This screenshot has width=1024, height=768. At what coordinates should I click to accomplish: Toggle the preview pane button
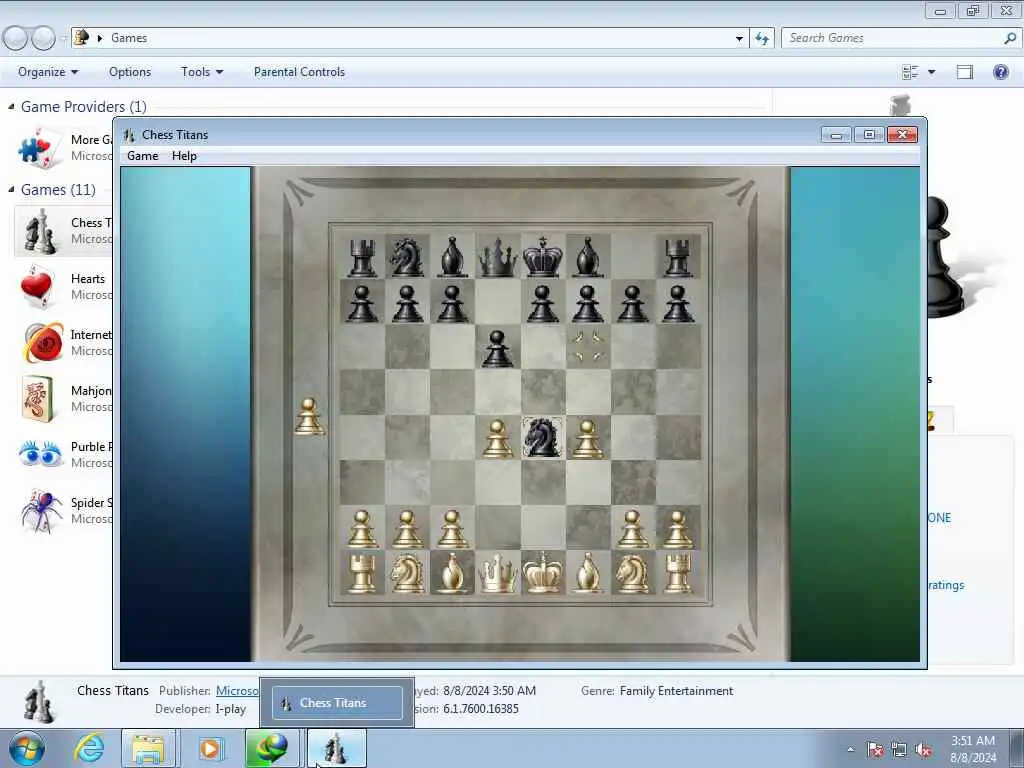(x=965, y=72)
